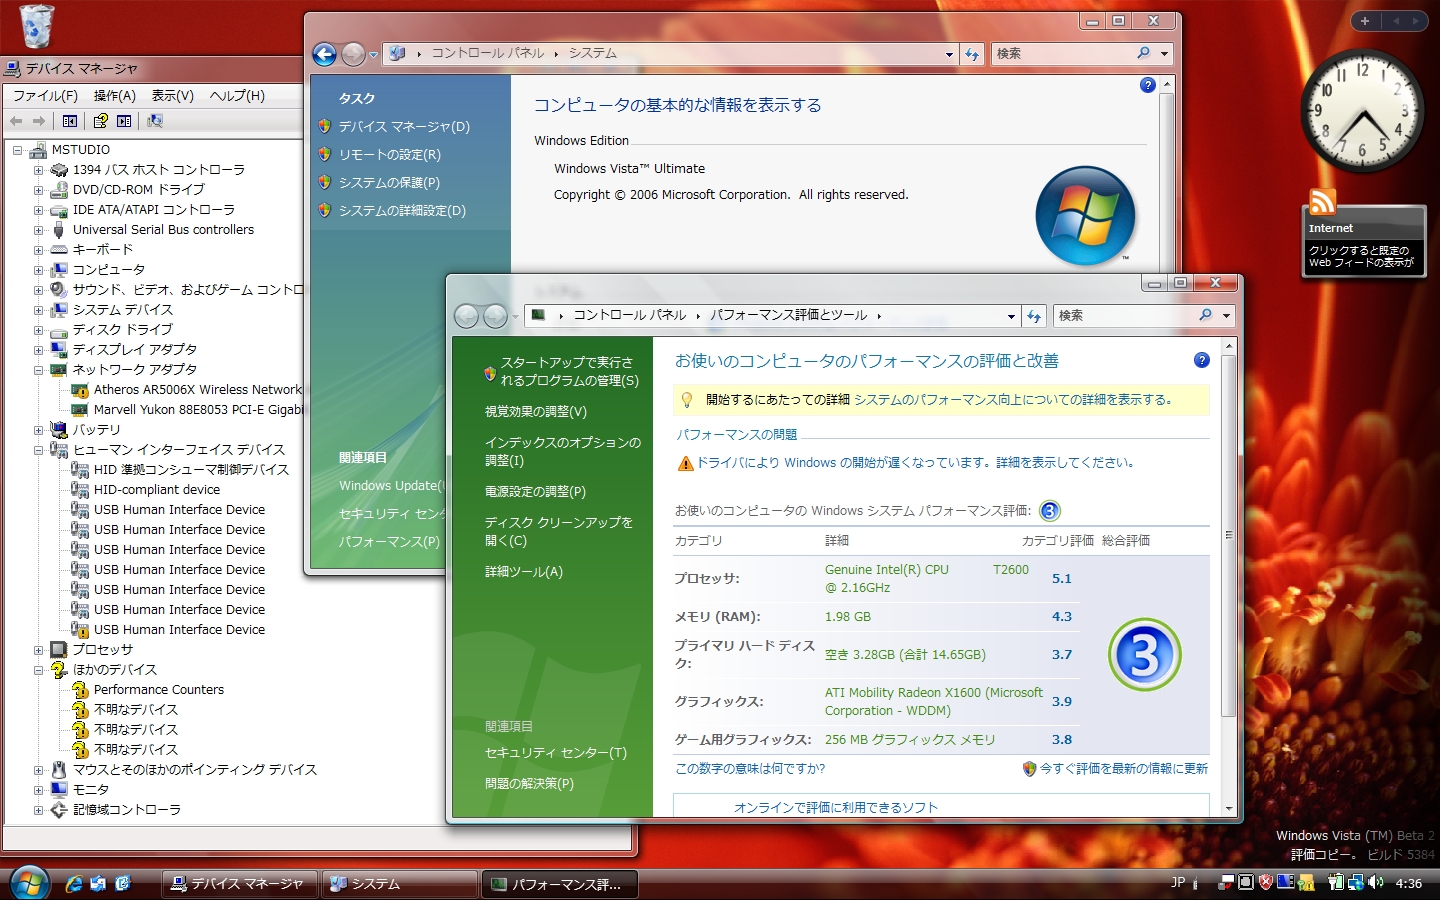Click system tray clock 4:36

coord(1408,883)
